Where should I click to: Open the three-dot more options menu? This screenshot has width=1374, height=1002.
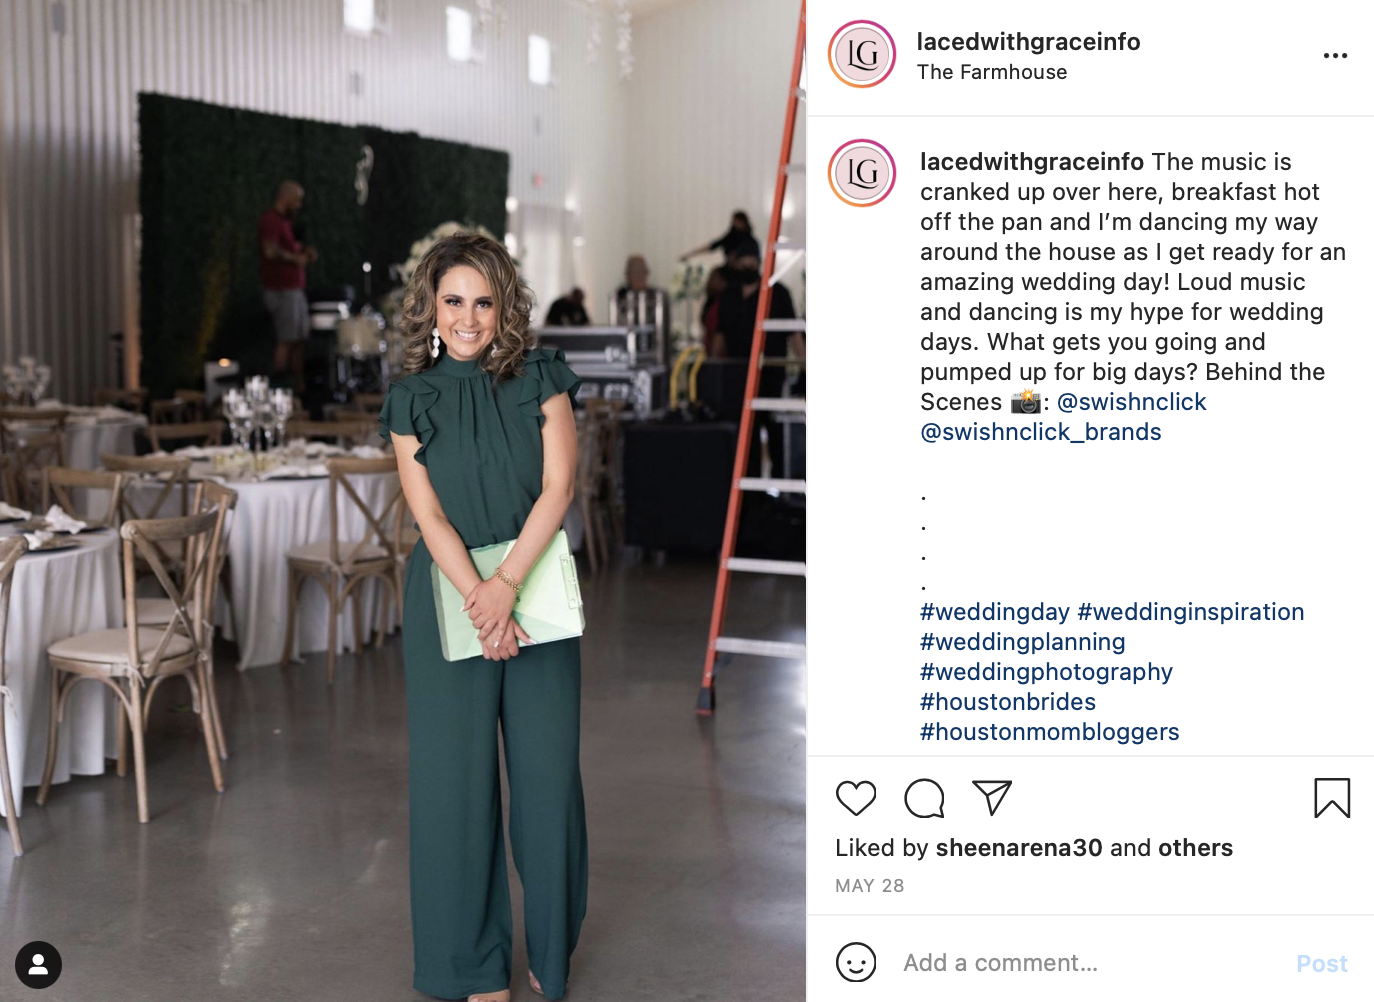click(x=1335, y=56)
